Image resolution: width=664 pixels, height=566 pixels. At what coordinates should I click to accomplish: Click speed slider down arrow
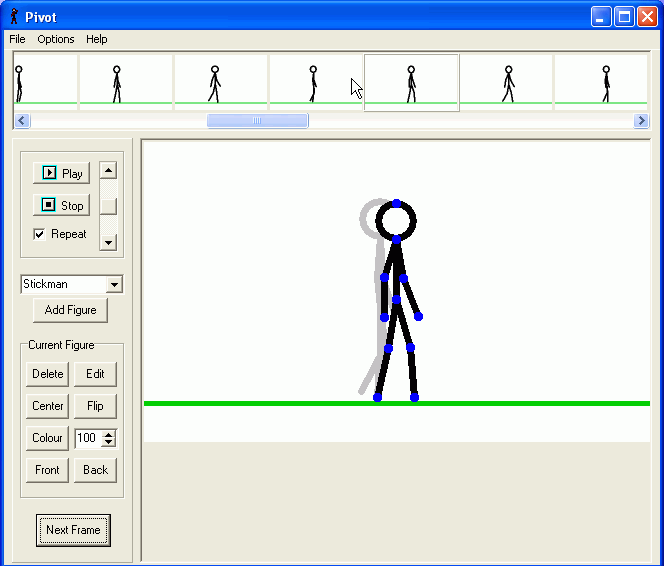coord(109,241)
